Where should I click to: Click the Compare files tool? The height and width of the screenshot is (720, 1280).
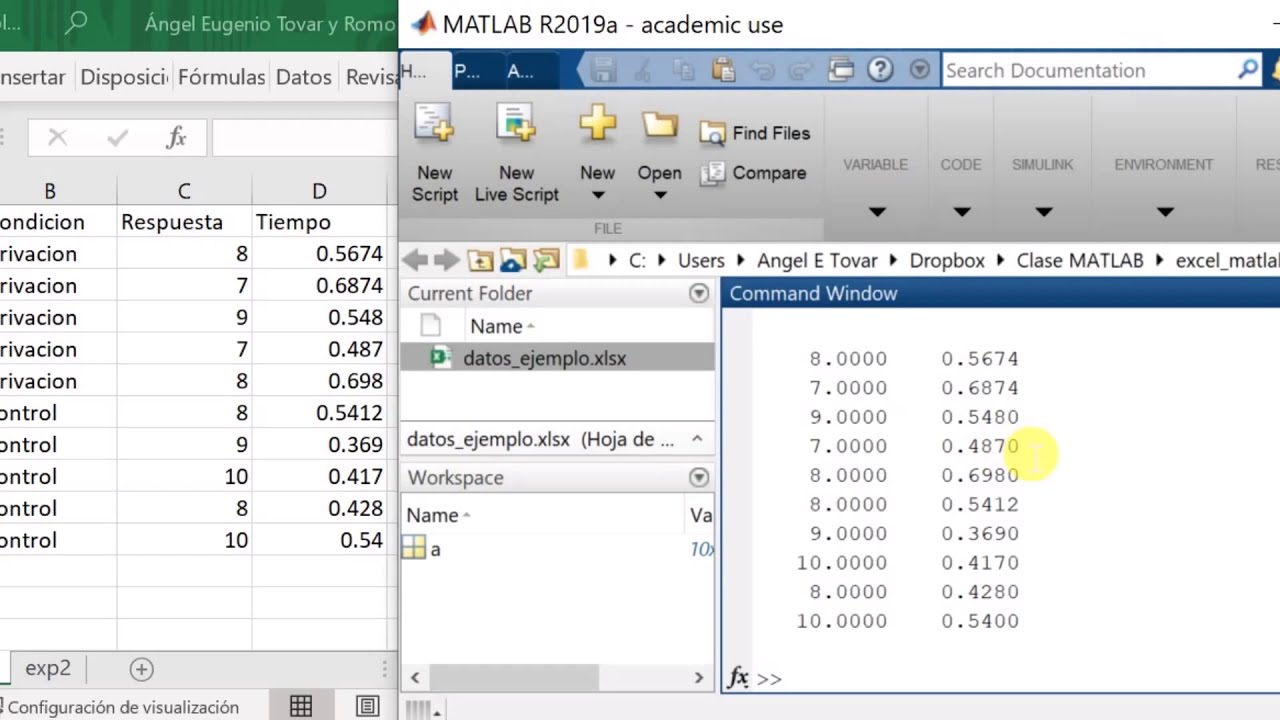[753, 173]
